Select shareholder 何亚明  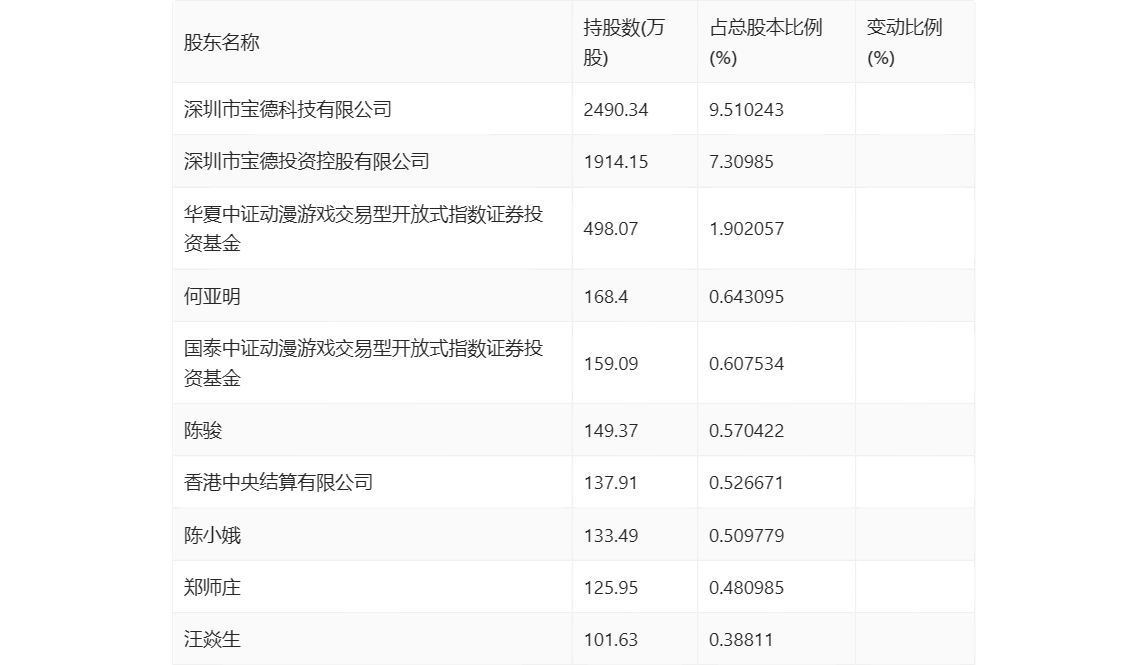pos(212,297)
